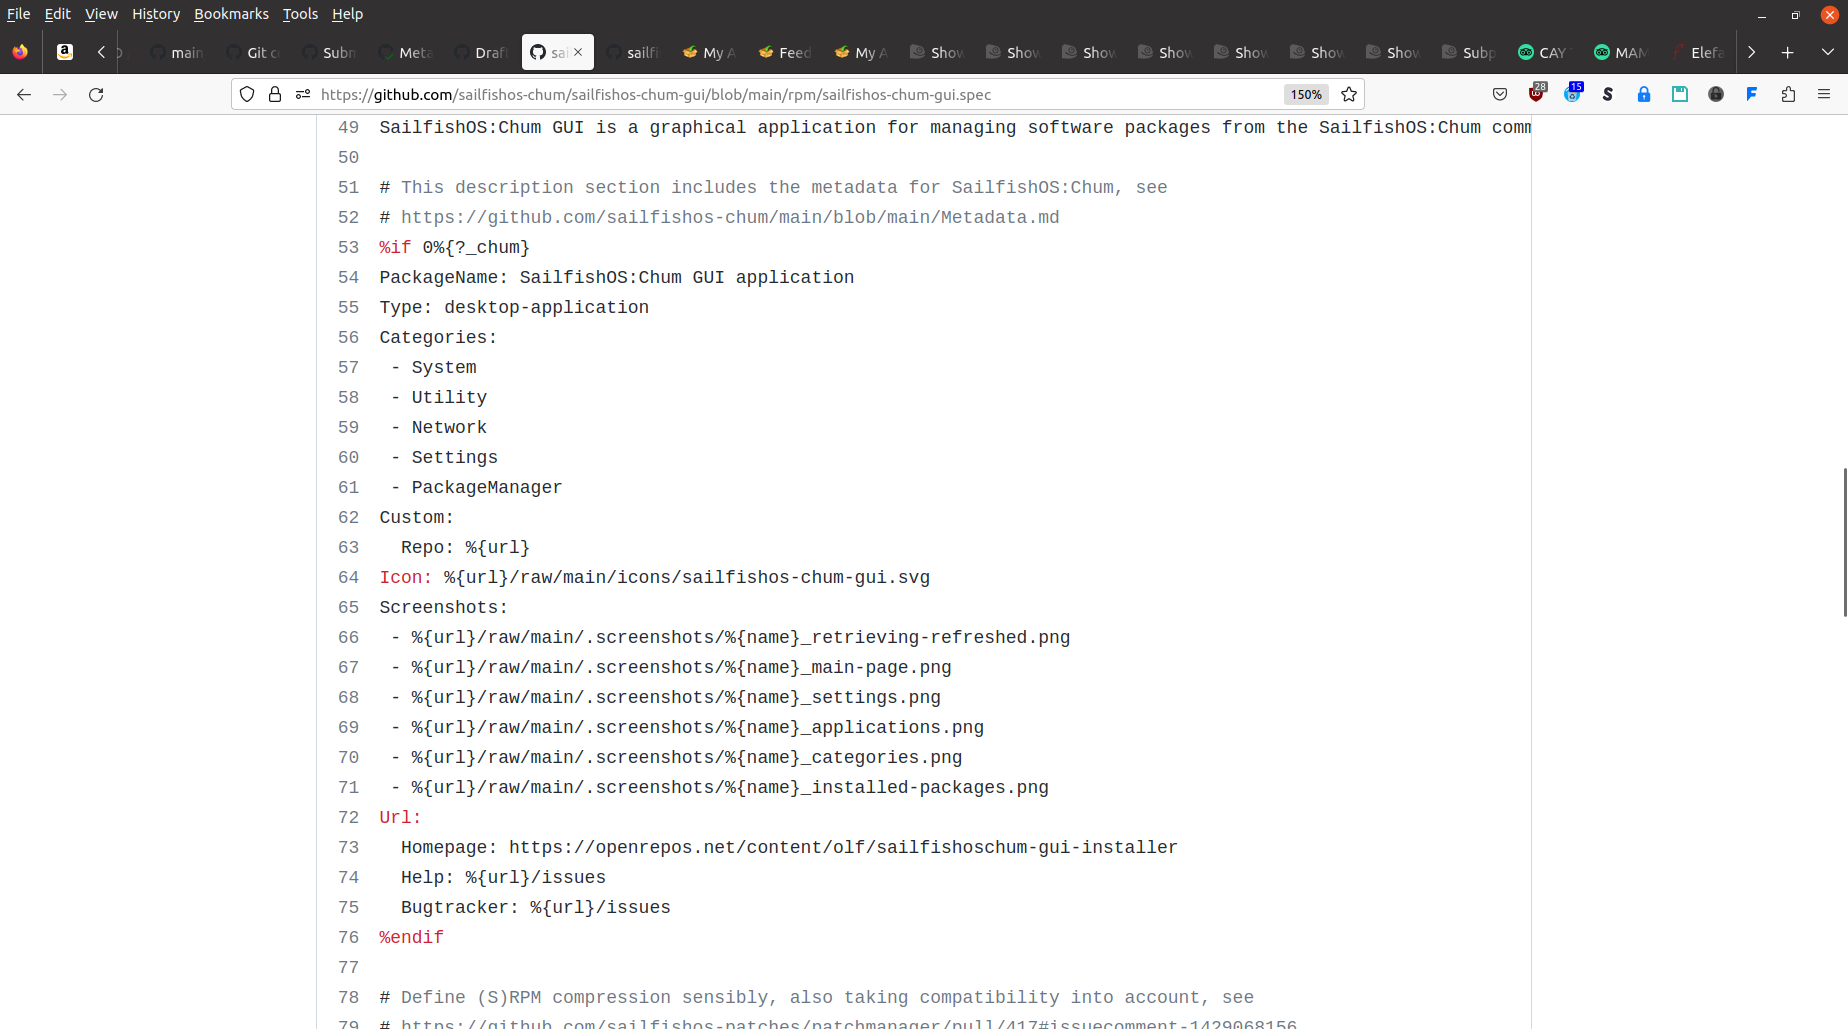Open a new browser tab

[x=1787, y=52]
